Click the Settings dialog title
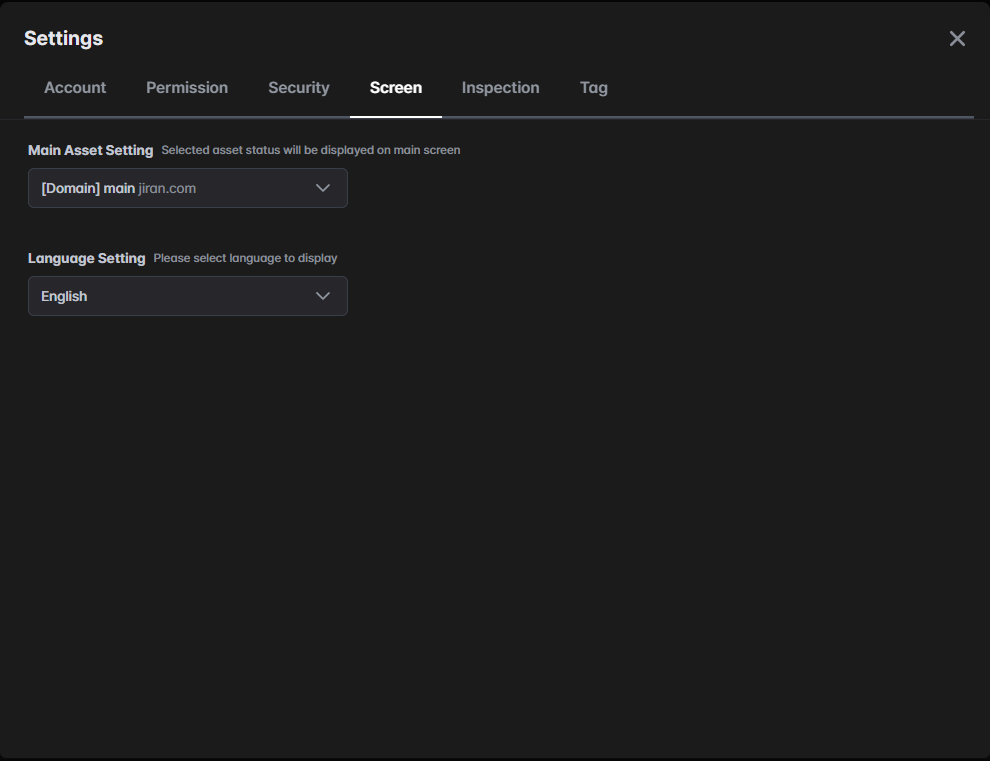Image resolution: width=990 pixels, height=761 pixels. (63, 39)
